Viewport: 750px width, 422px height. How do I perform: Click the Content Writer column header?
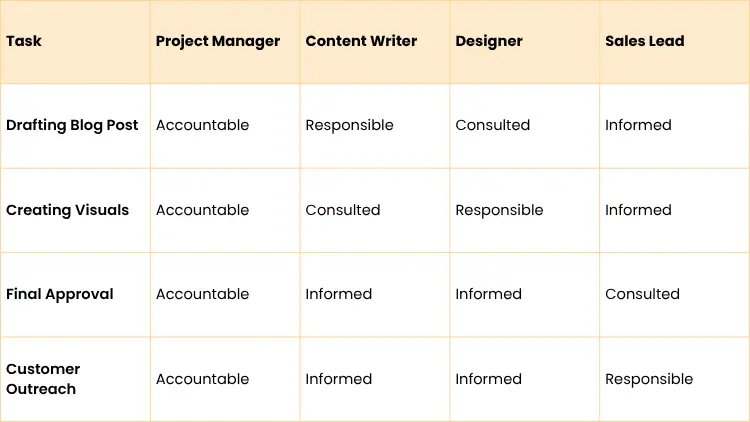361,41
